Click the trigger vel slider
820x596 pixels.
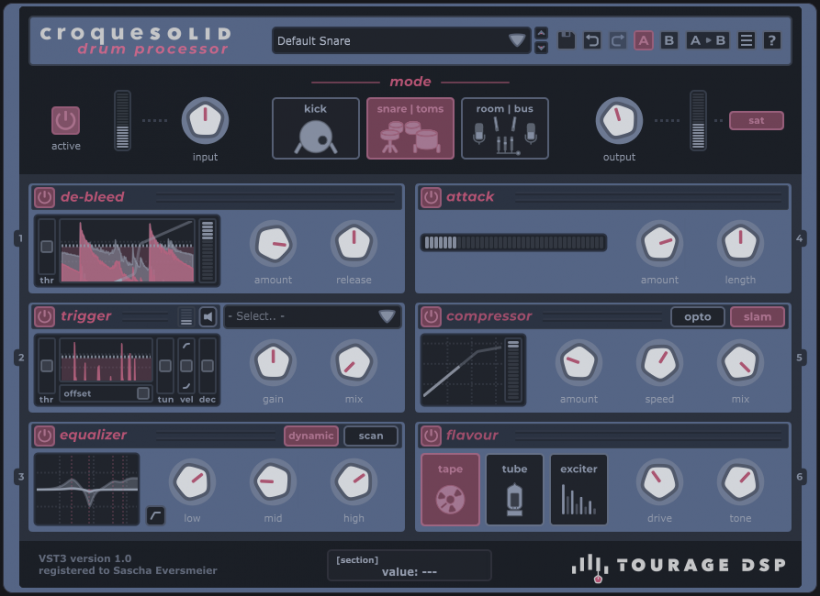(186, 366)
